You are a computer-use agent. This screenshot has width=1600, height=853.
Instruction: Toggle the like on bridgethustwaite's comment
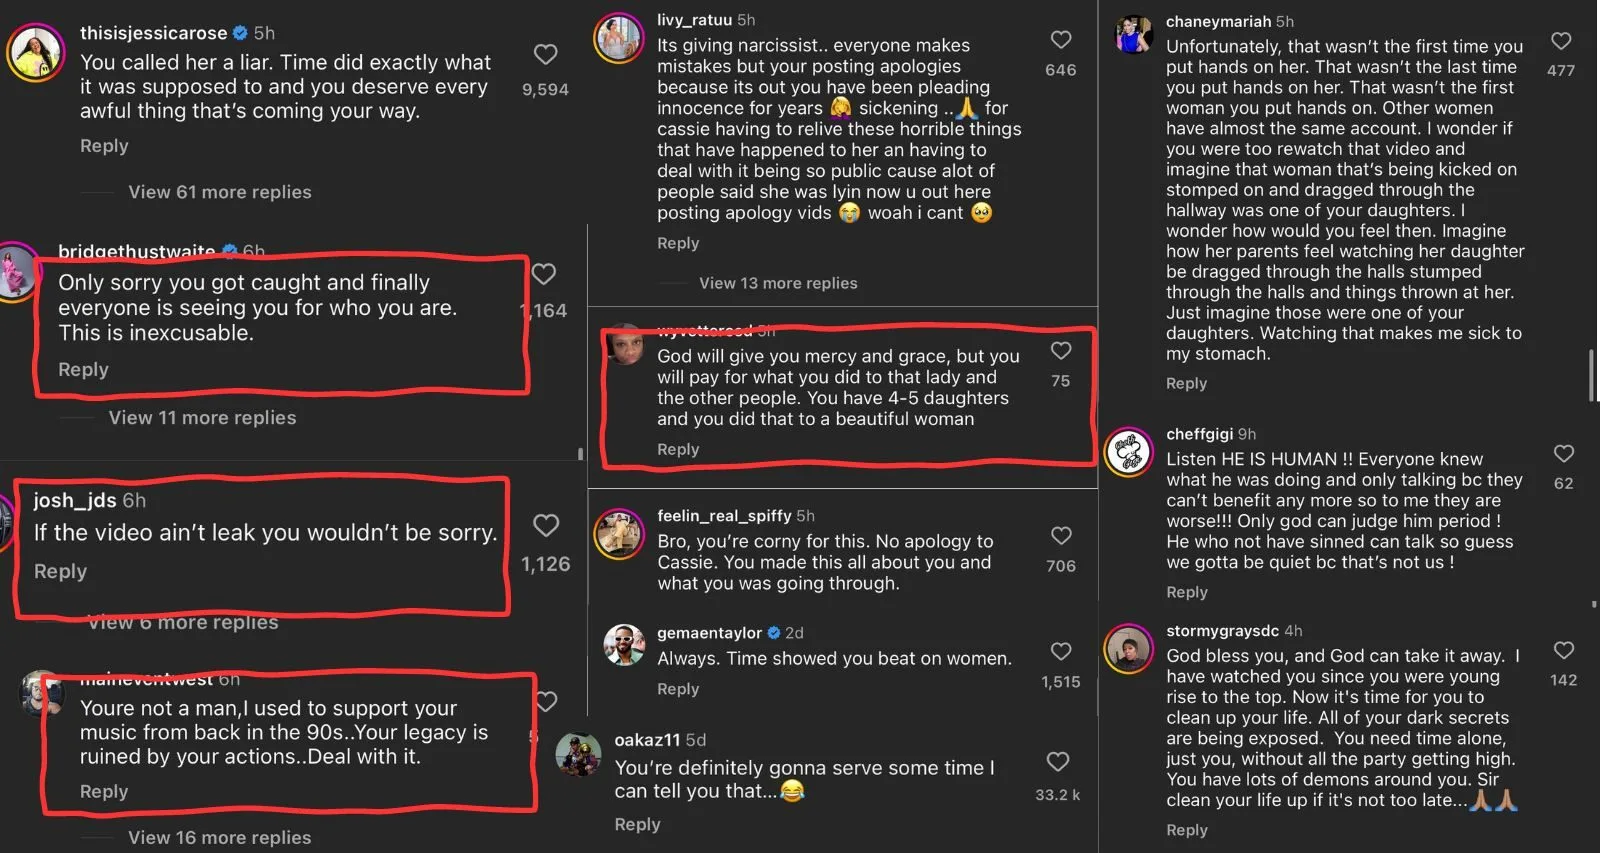pyautogui.click(x=545, y=274)
